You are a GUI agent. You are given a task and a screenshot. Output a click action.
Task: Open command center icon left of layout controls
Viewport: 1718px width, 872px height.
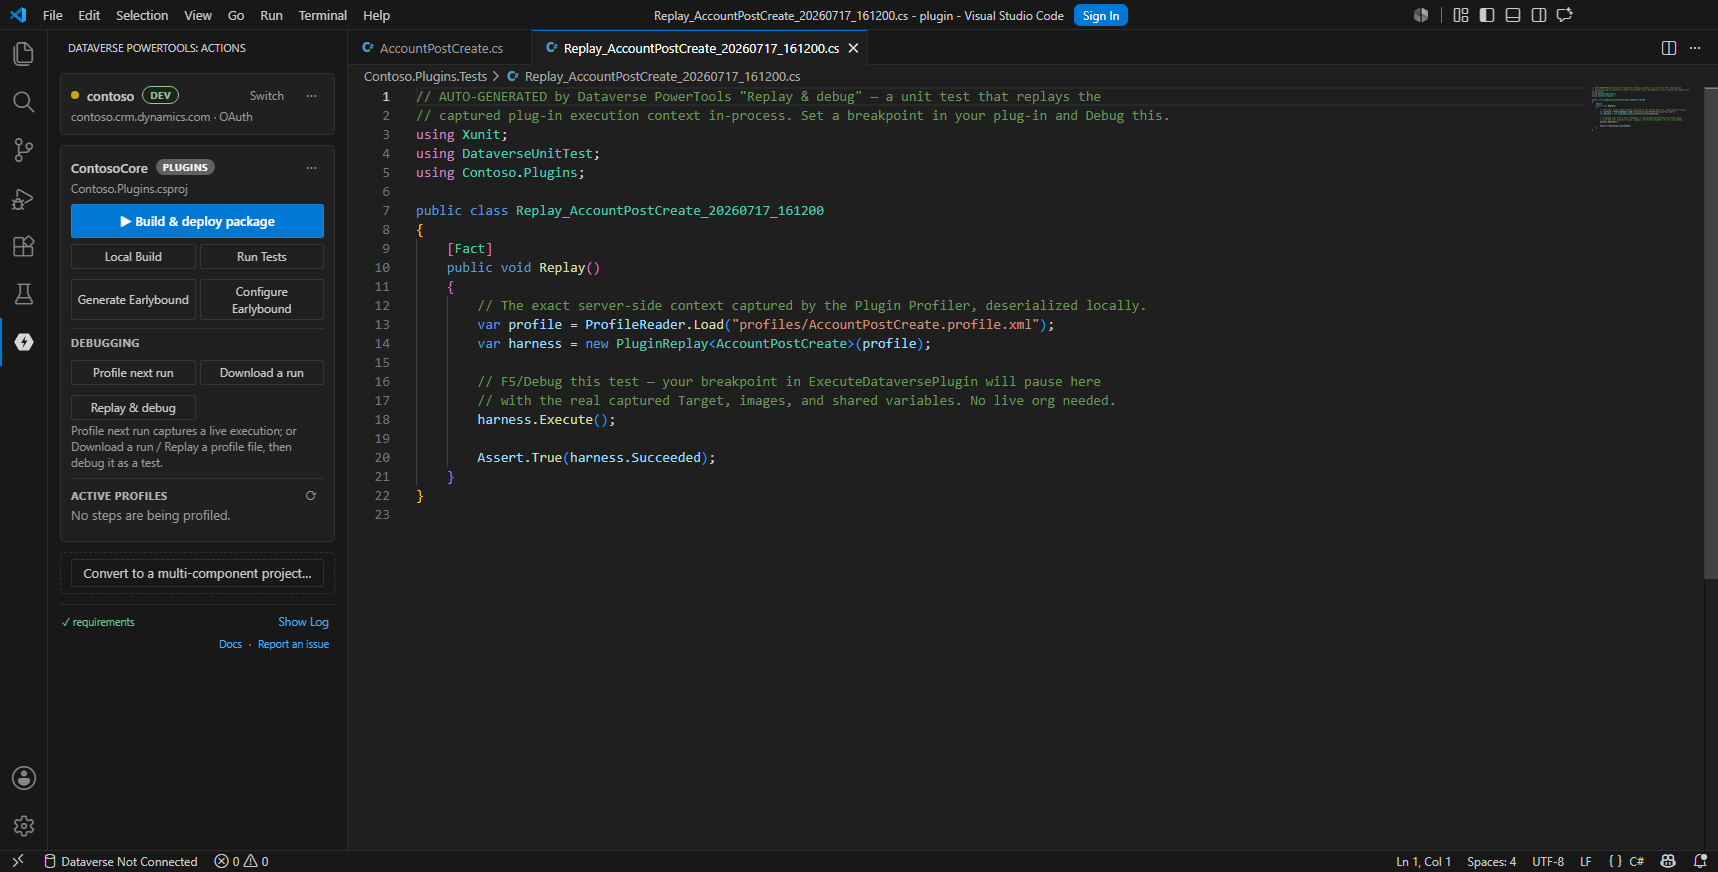(x=1421, y=15)
